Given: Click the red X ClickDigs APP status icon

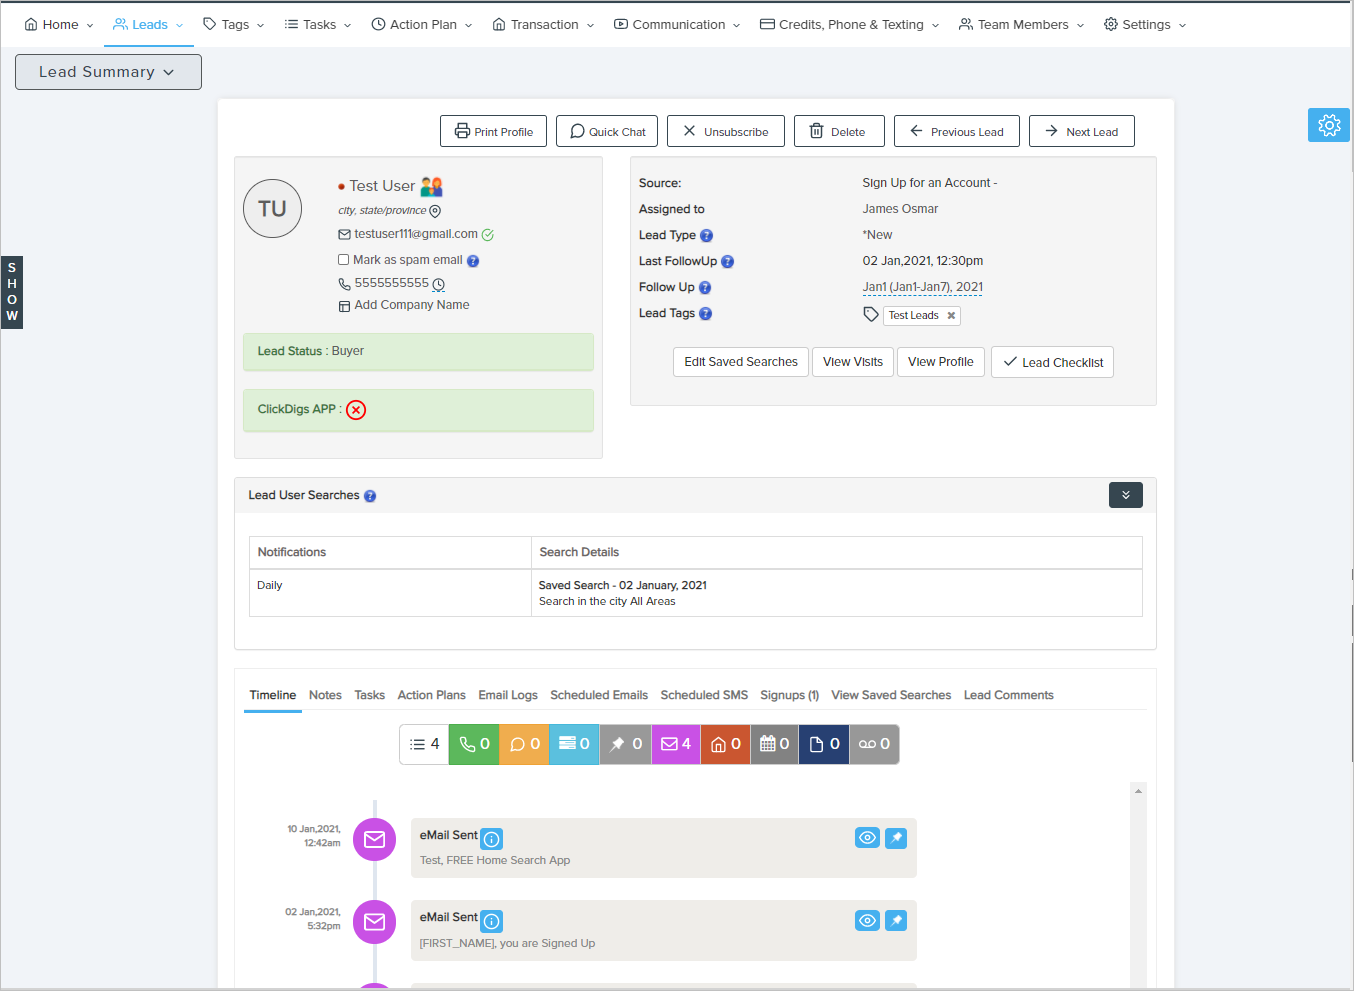Looking at the screenshot, I should click(x=356, y=410).
